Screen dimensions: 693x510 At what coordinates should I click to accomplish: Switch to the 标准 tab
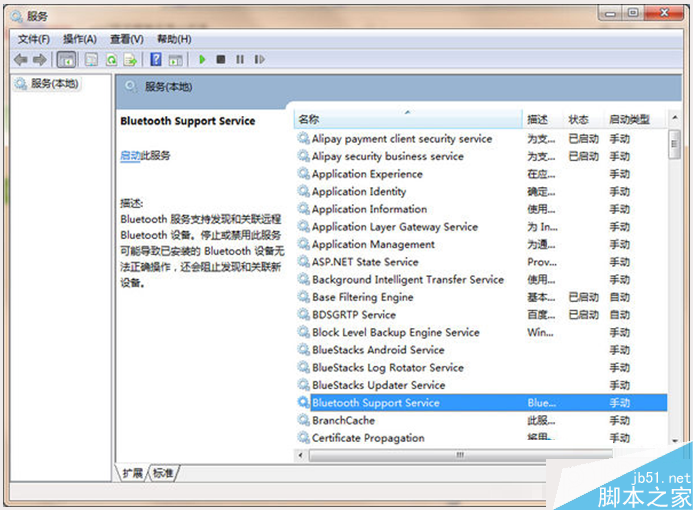pos(164,473)
